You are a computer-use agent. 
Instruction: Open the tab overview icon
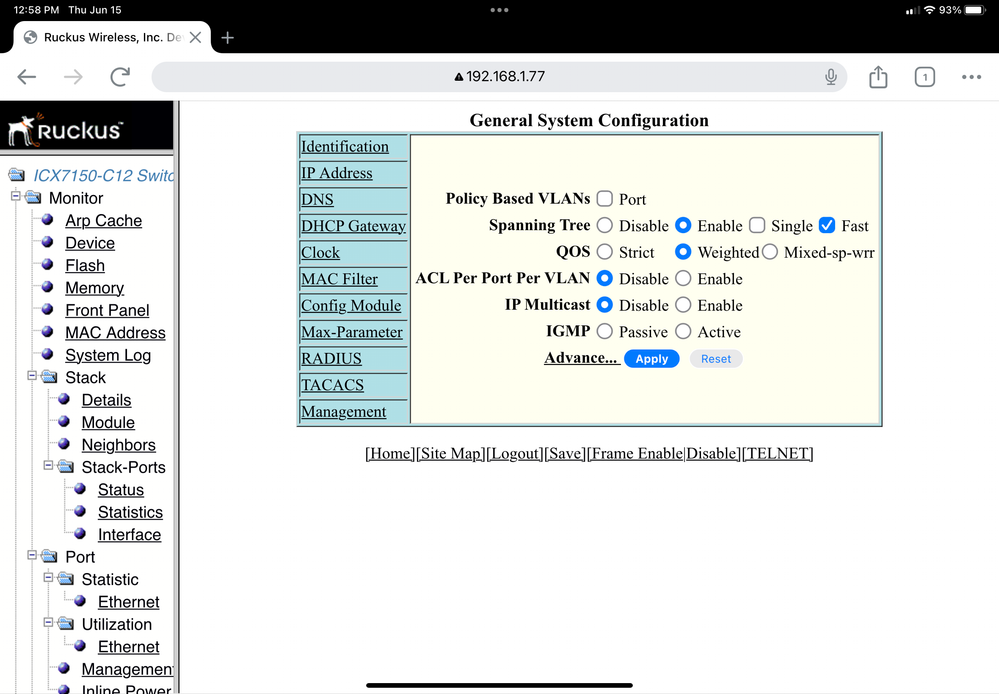925,77
